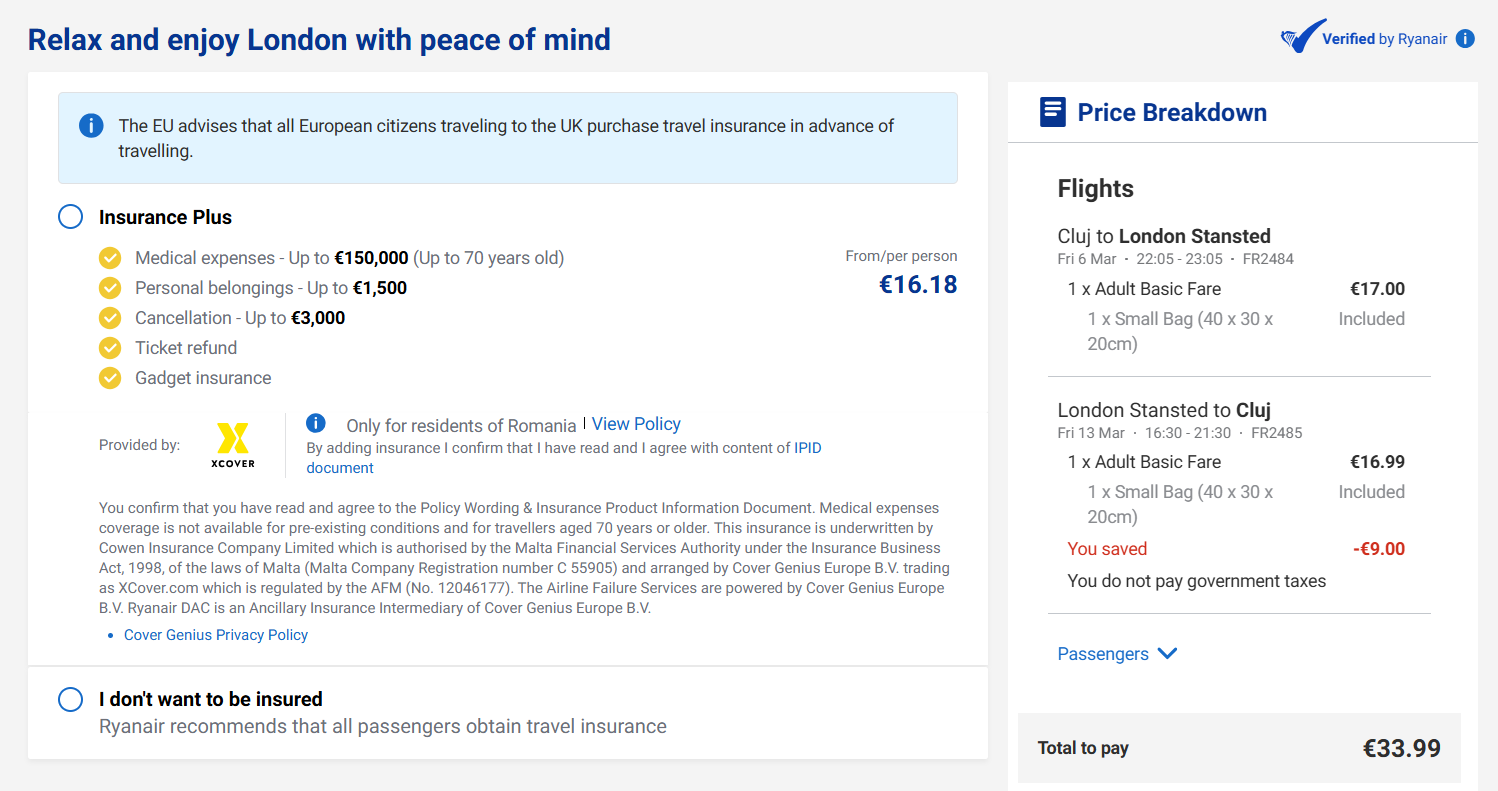Click the Cancellation yellow checkmark icon
This screenshot has width=1498, height=791.
[x=110, y=318]
